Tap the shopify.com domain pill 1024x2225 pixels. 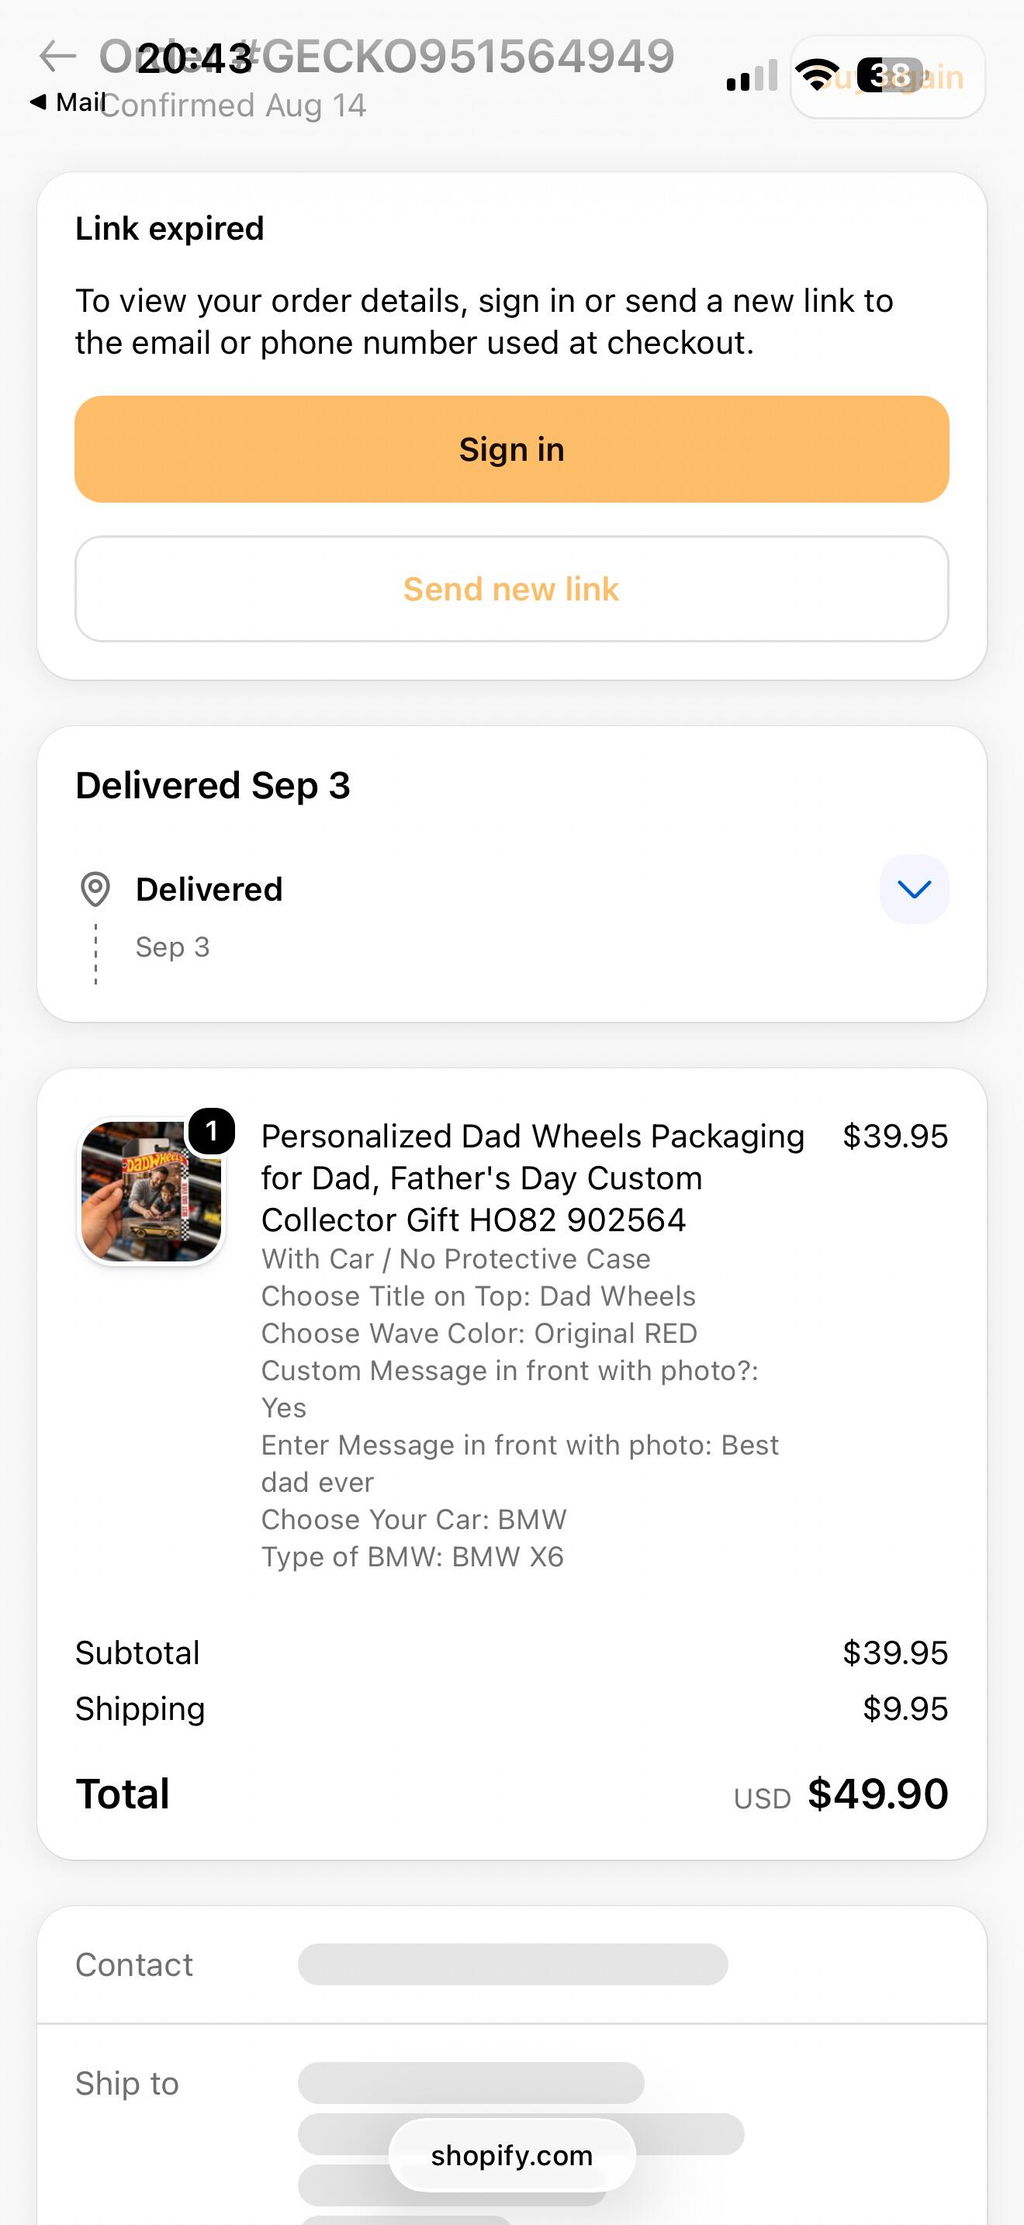pyautogui.click(x=512, y=2155)
